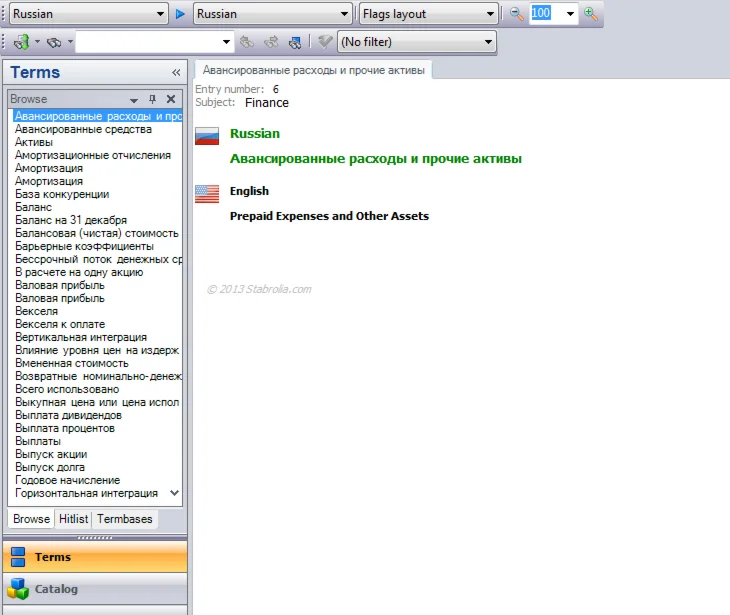Click the Entry number value 6
The width and height of the screenshot is (730, 615).
tap(276, 89)
